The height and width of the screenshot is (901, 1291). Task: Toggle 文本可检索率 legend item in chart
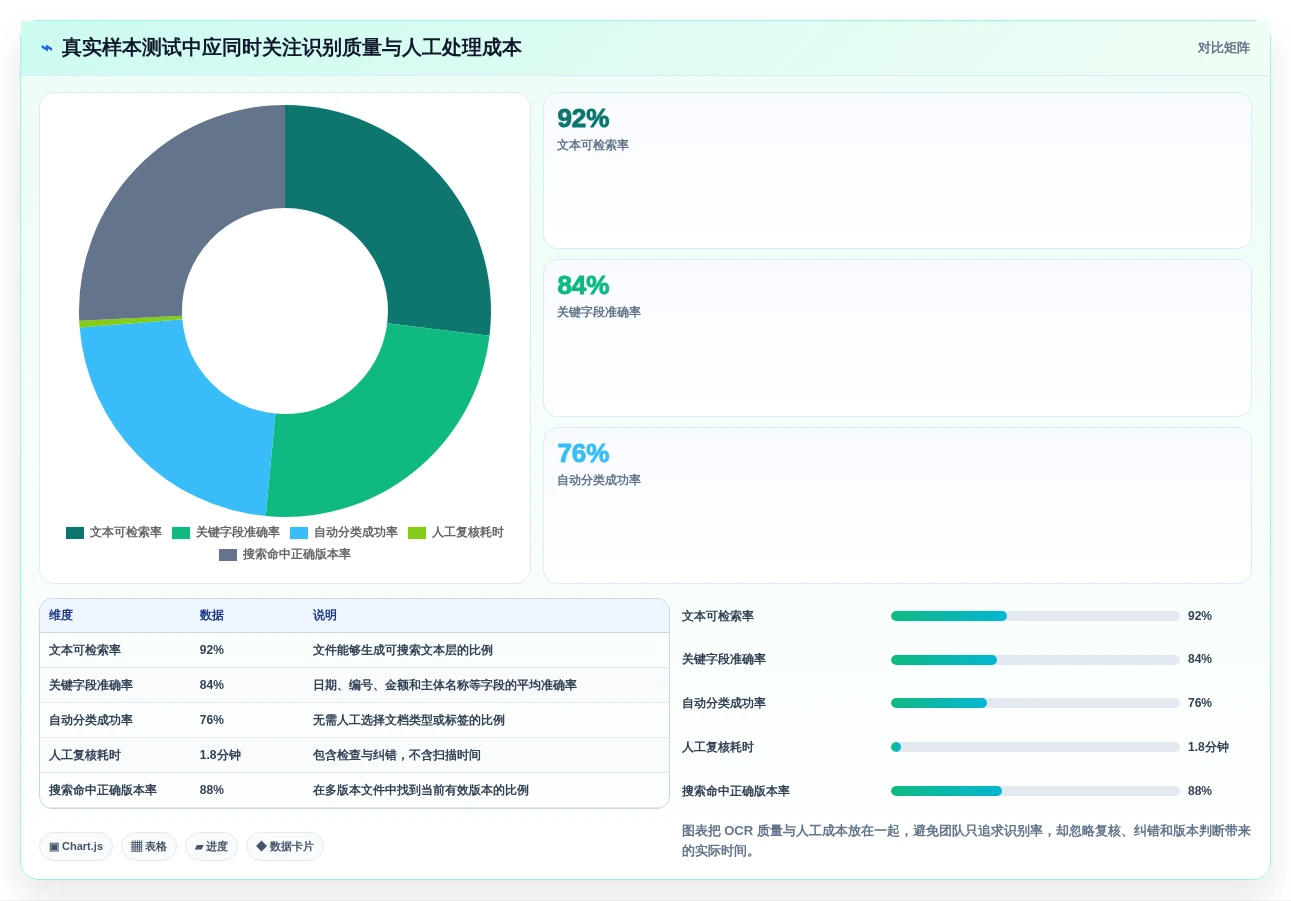coord(114,533)
